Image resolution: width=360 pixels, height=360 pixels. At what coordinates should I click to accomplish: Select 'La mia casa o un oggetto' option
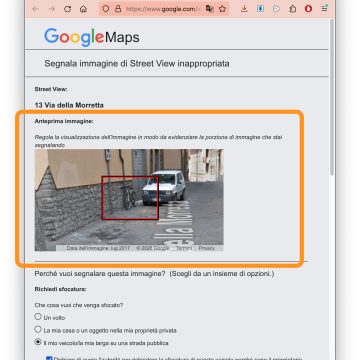(x=38, y=330)
